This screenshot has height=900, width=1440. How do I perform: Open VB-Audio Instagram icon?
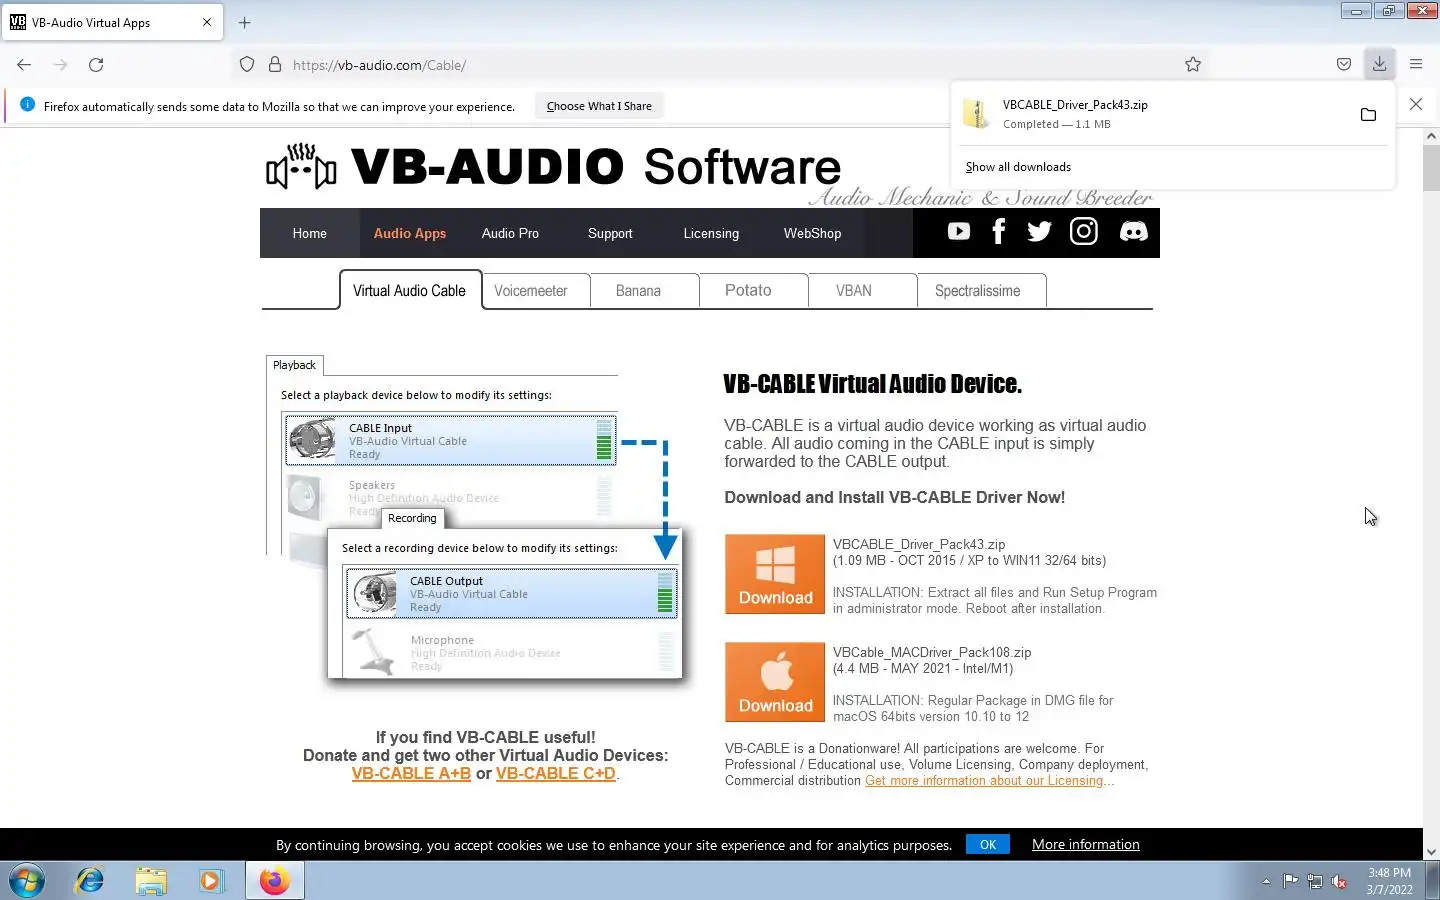click(1084, 232)
